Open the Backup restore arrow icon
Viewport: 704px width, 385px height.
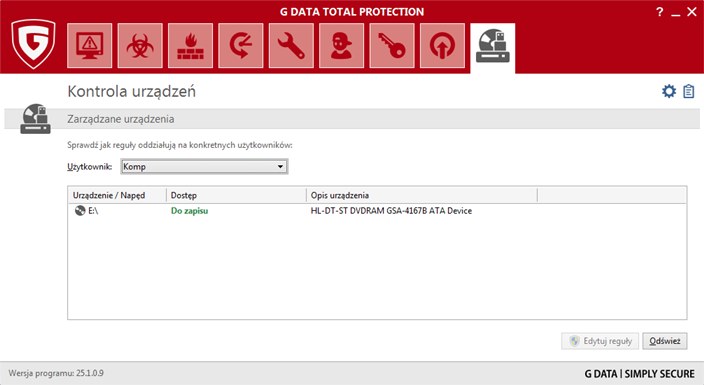click(x=241, y=46)
